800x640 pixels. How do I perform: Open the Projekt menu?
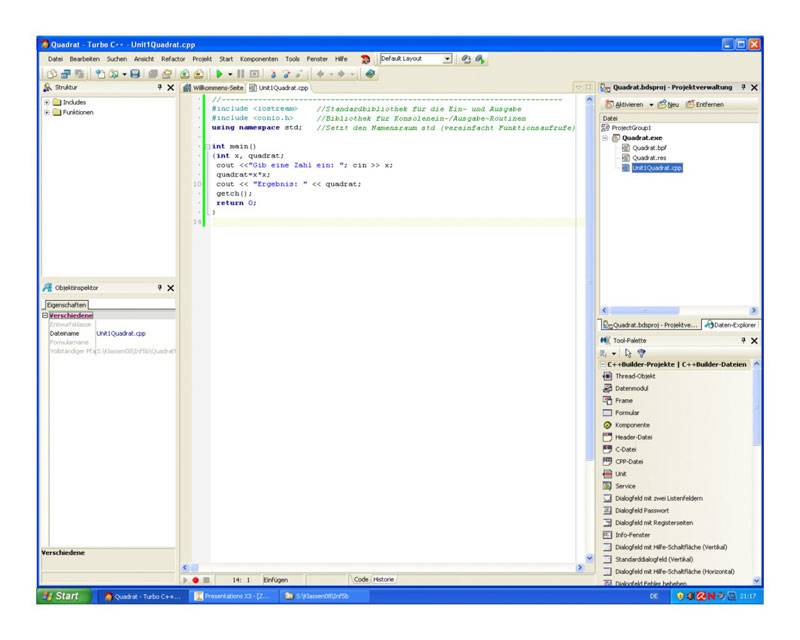click(x=203, y=59)
